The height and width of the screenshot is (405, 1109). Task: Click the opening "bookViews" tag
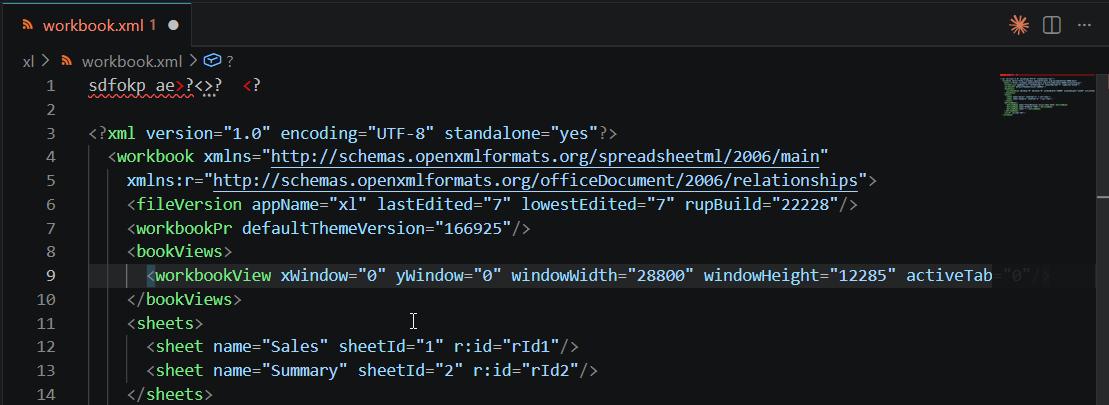pos(180,252)
